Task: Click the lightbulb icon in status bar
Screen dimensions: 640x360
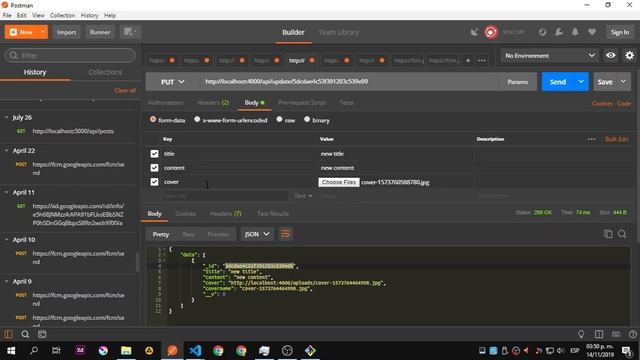Action: (x=581, y=334)
